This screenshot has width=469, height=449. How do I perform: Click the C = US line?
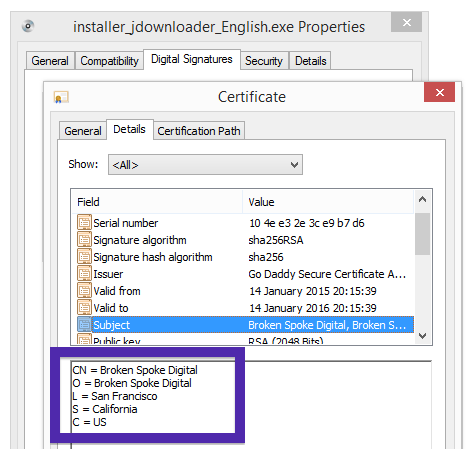(89, 422)
